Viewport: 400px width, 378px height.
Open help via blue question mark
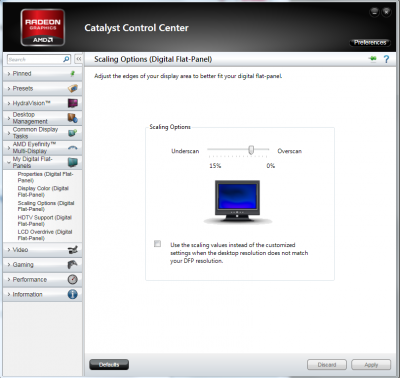(386, 59)
